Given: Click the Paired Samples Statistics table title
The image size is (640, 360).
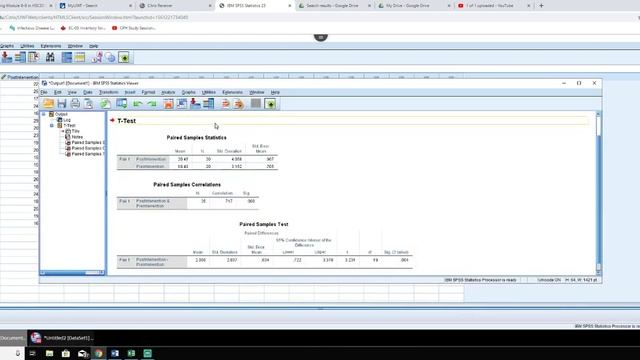Looking at the screenshot, I should click(x=196, y=138).
